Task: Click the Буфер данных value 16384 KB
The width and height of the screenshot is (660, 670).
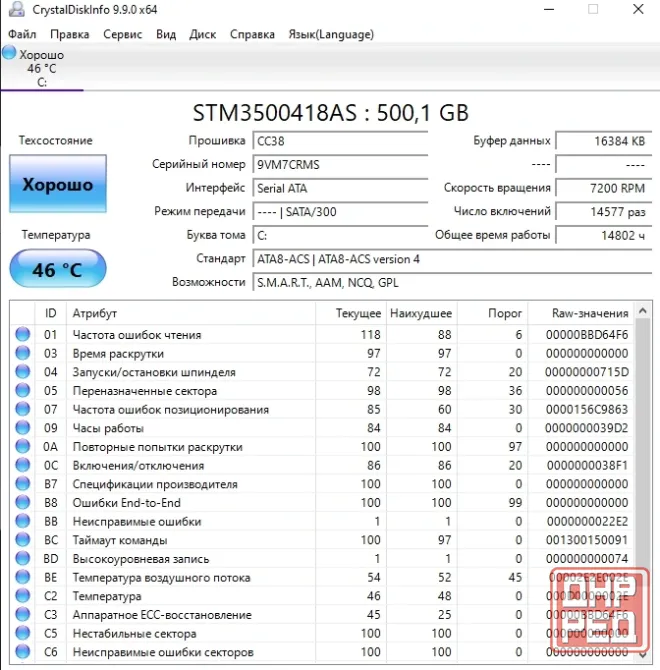Action: point(604,141)
